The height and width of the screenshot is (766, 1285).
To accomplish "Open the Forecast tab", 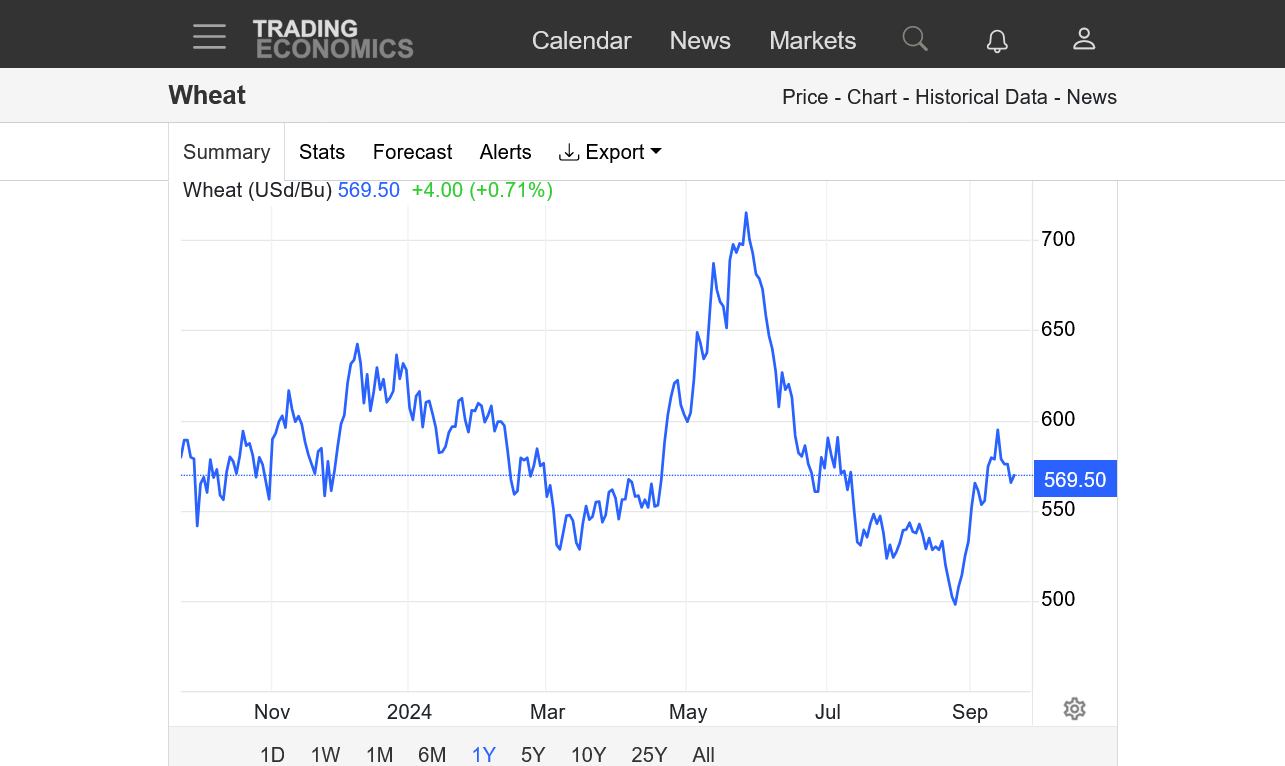I will [x=412, y=152].
